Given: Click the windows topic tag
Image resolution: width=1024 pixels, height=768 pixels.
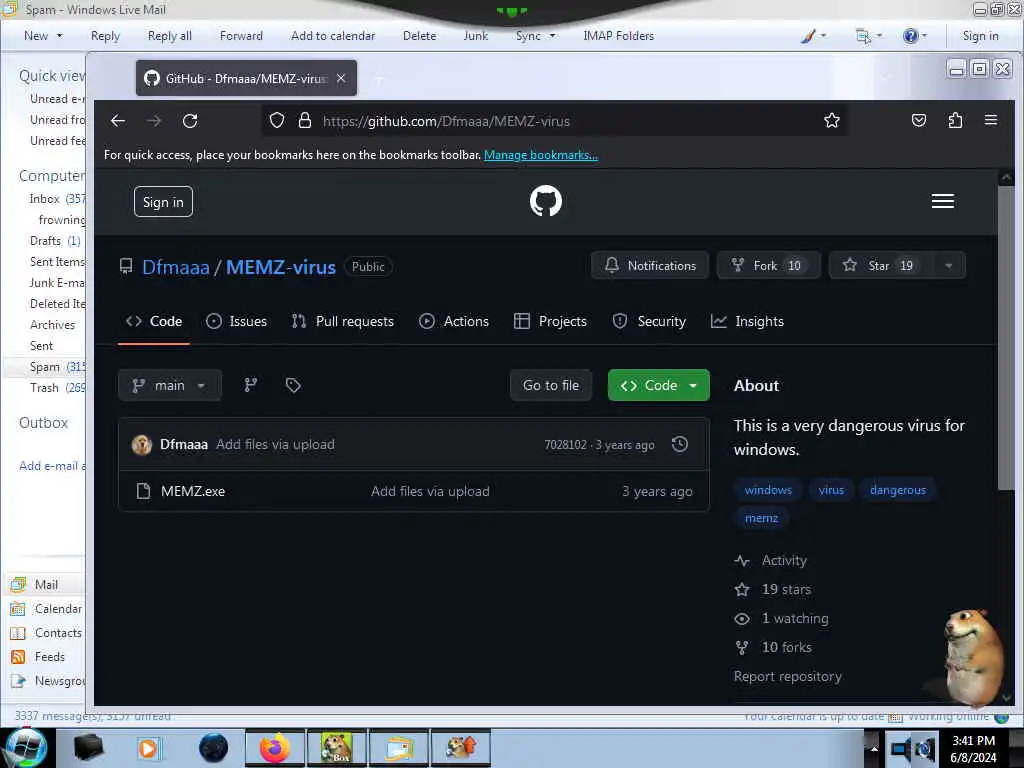Looking at the screenshot, I should 768,490.
